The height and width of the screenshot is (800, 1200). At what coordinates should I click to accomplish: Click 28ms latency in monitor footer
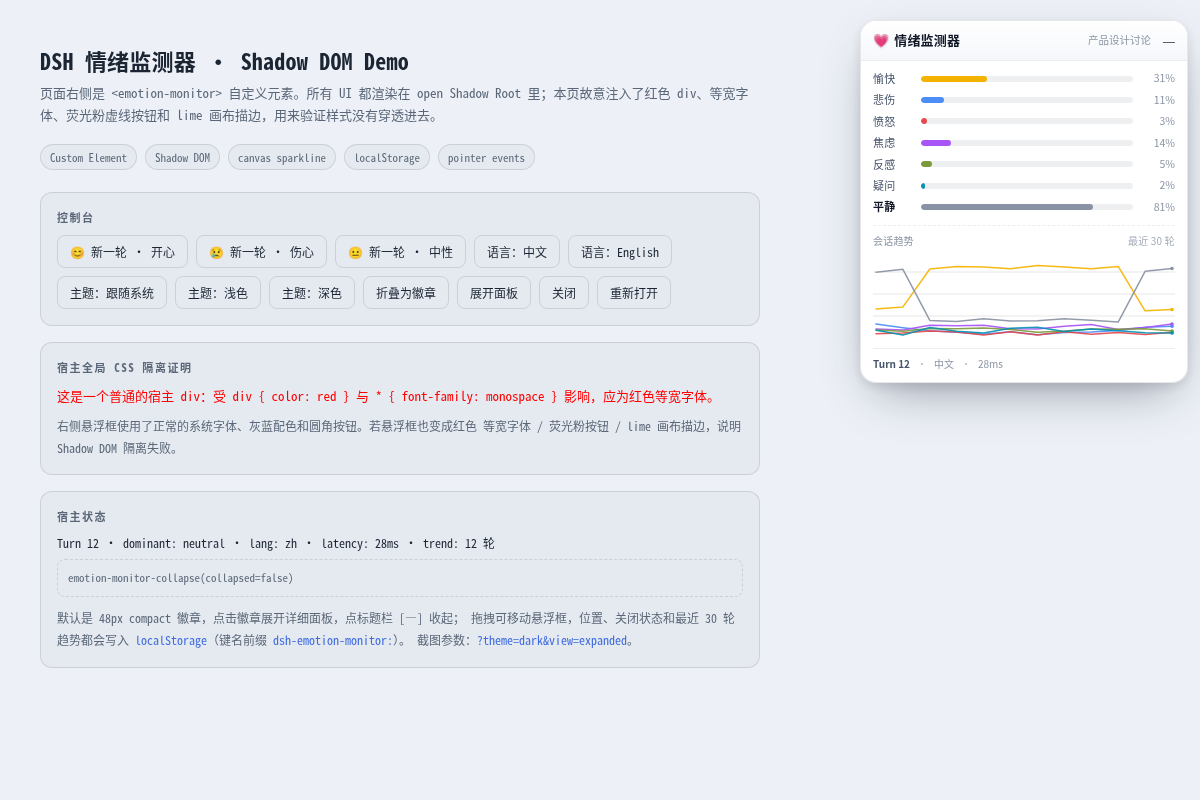pos(990,364)
